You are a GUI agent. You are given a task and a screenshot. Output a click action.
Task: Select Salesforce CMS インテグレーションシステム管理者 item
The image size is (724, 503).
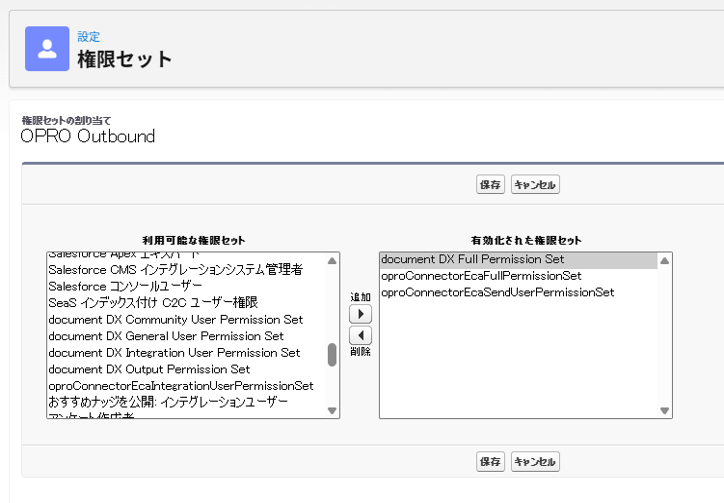(186, 269)
